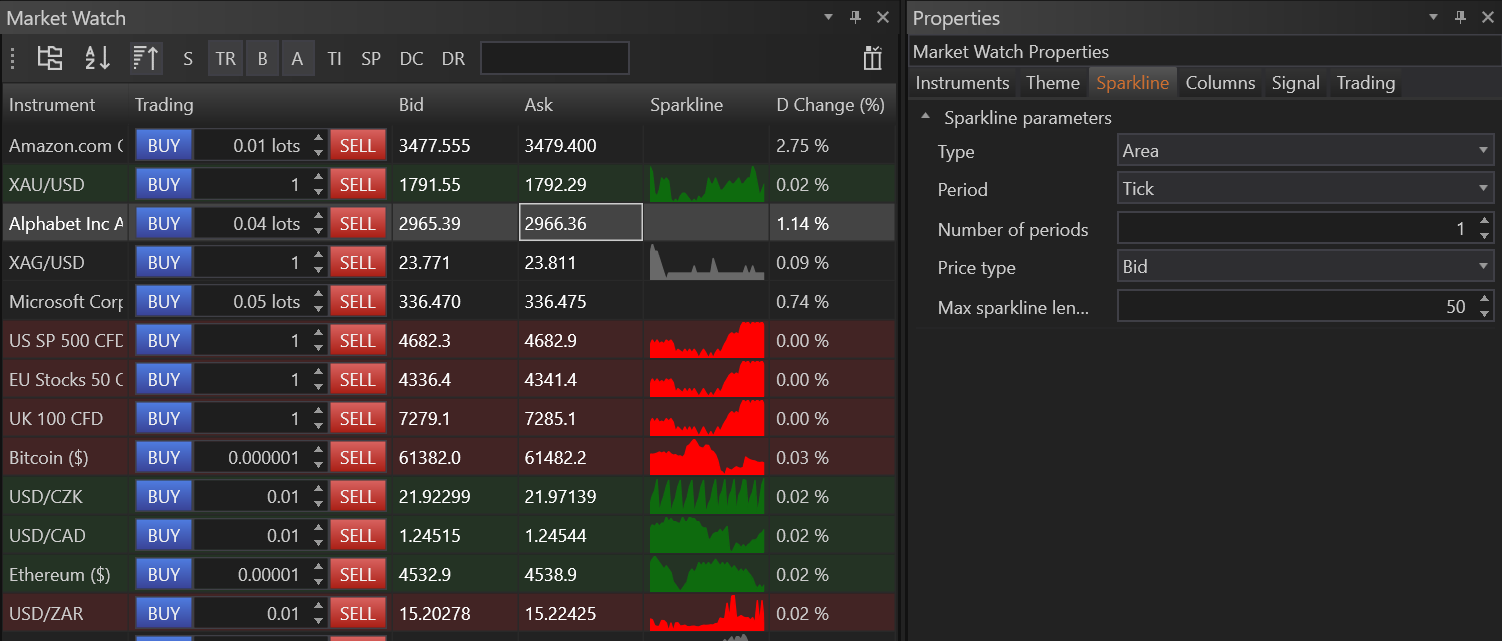The image size is (1502, 641).
Task: Click the ascending sort order icon
Action: pyautogui.click(x=145, y=59)
